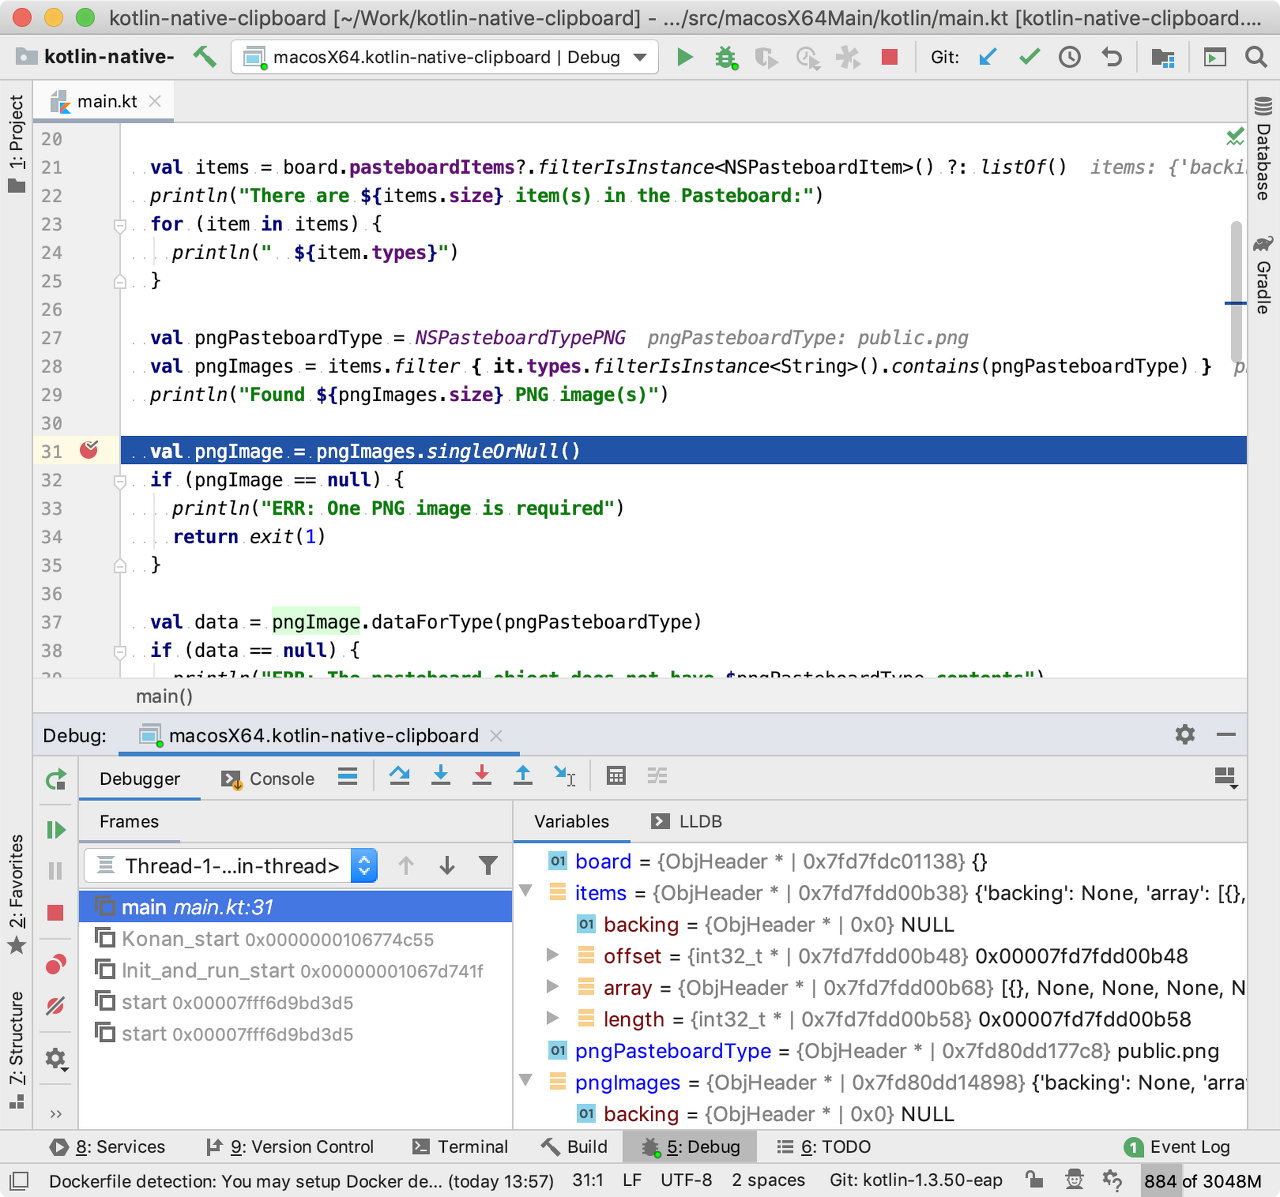Fold the if block at line 32
This screenshot has height=1197, width=1280.
pyautogui.click(x=120, y=481)
